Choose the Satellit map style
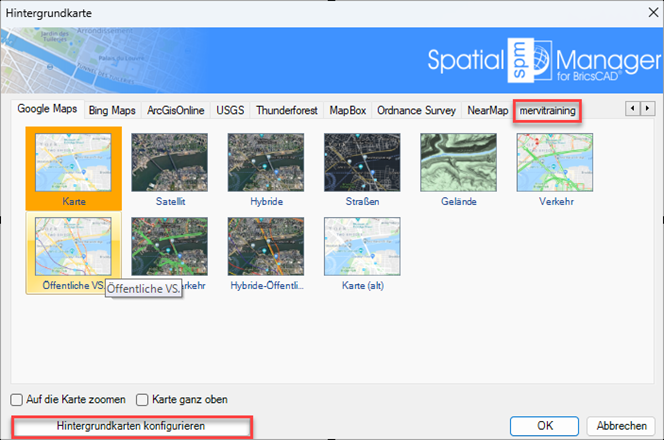Screen dimensions: 664x440 169,163
